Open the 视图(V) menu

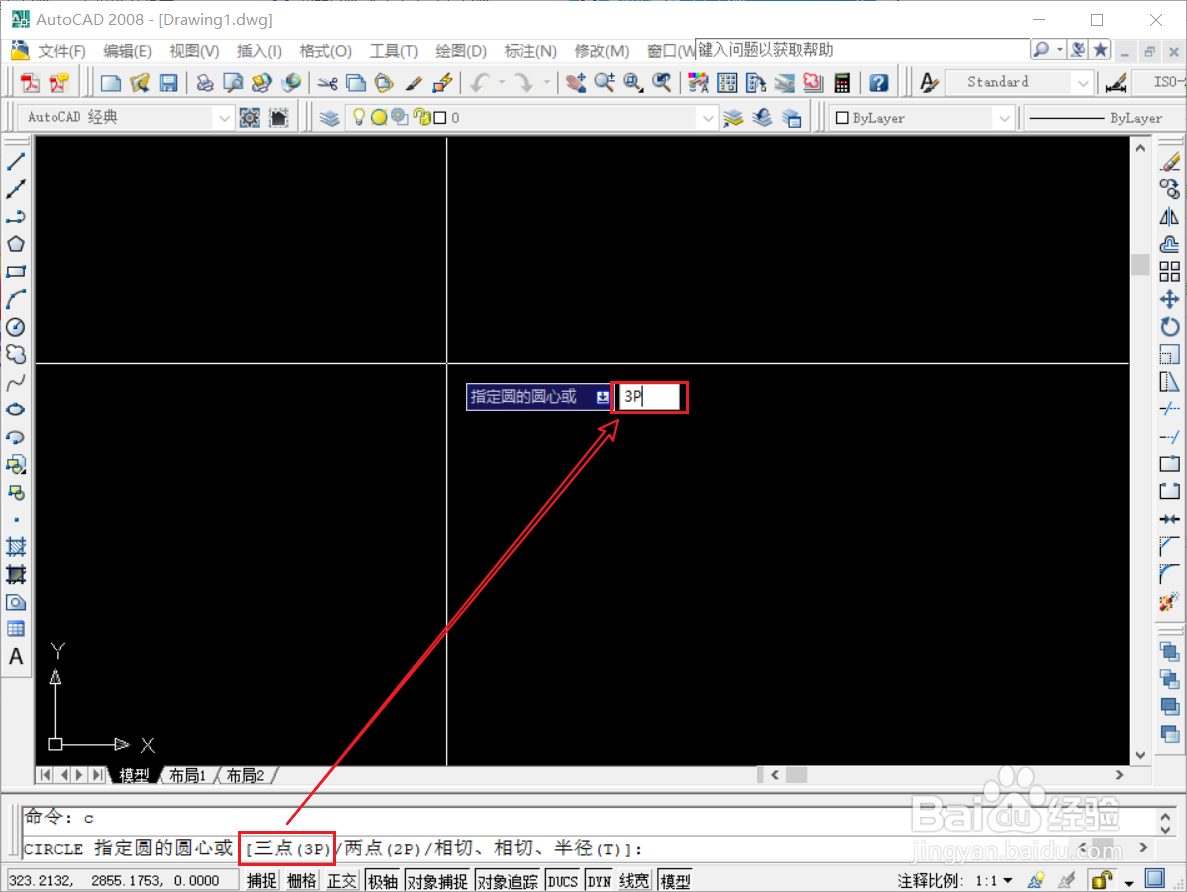tap(195, 51)
